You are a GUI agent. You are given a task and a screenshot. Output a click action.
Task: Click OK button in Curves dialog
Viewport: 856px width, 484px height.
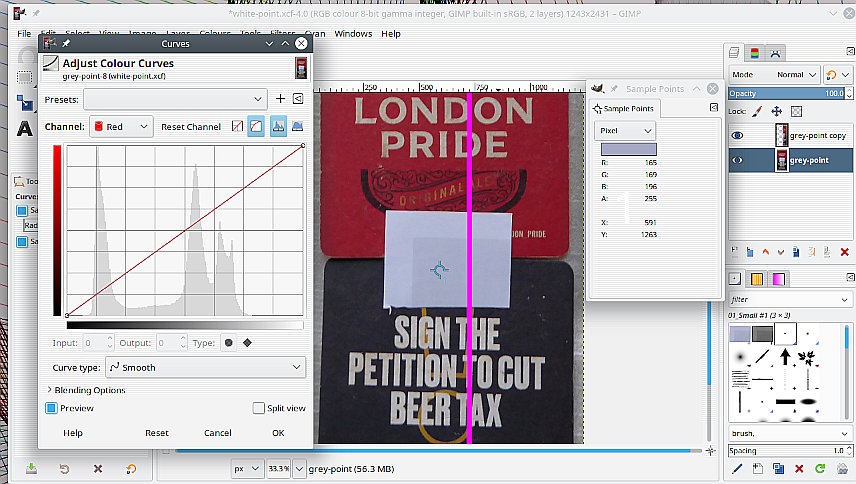point(278,433)
